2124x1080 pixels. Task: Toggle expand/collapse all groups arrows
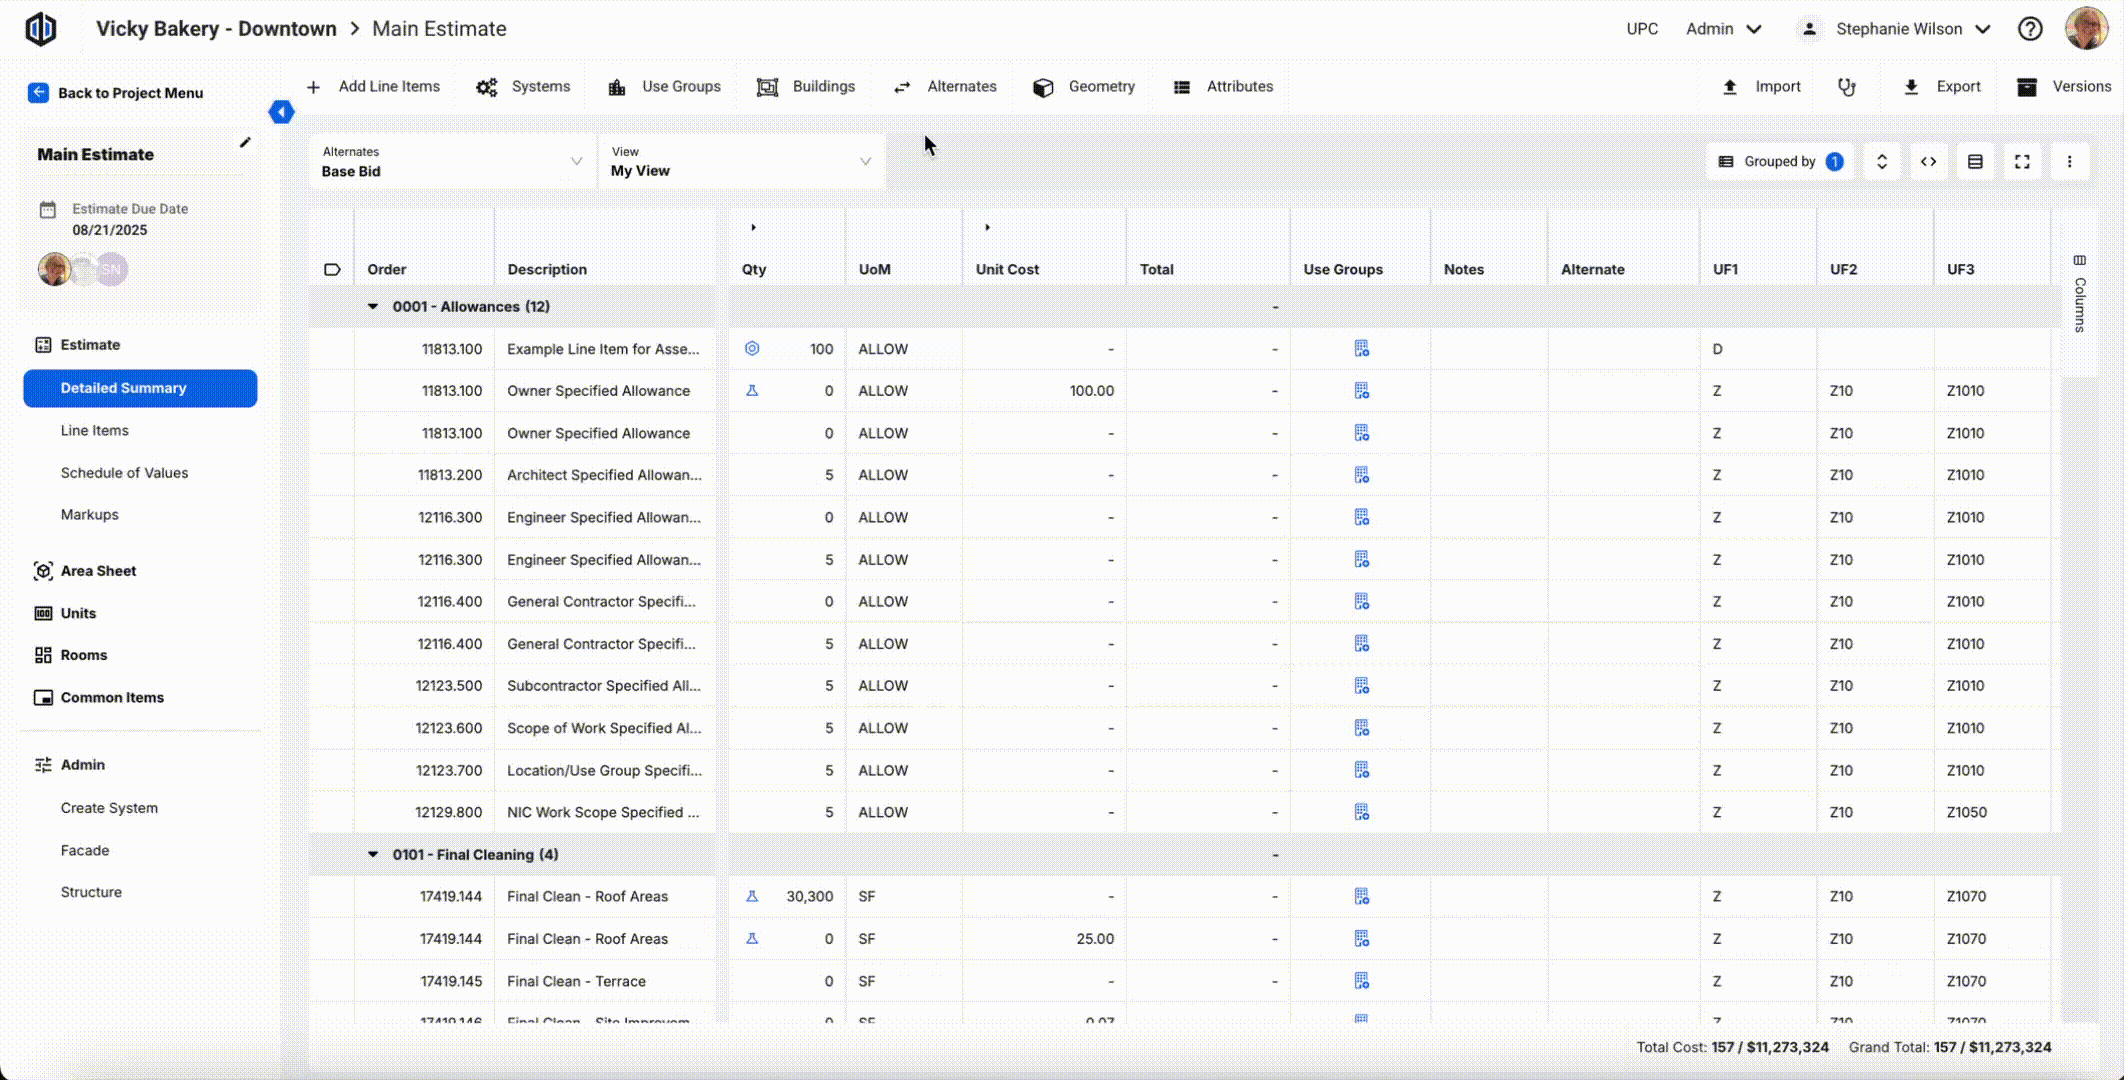click(1881, 162)
